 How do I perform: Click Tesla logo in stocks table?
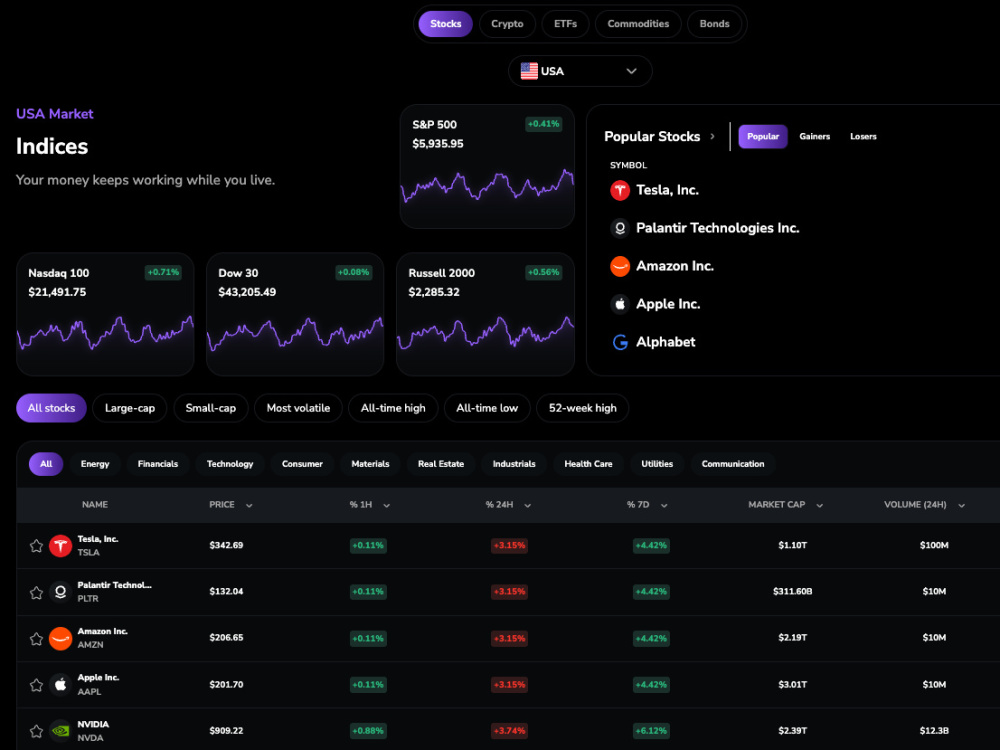(x=61, y=546)
